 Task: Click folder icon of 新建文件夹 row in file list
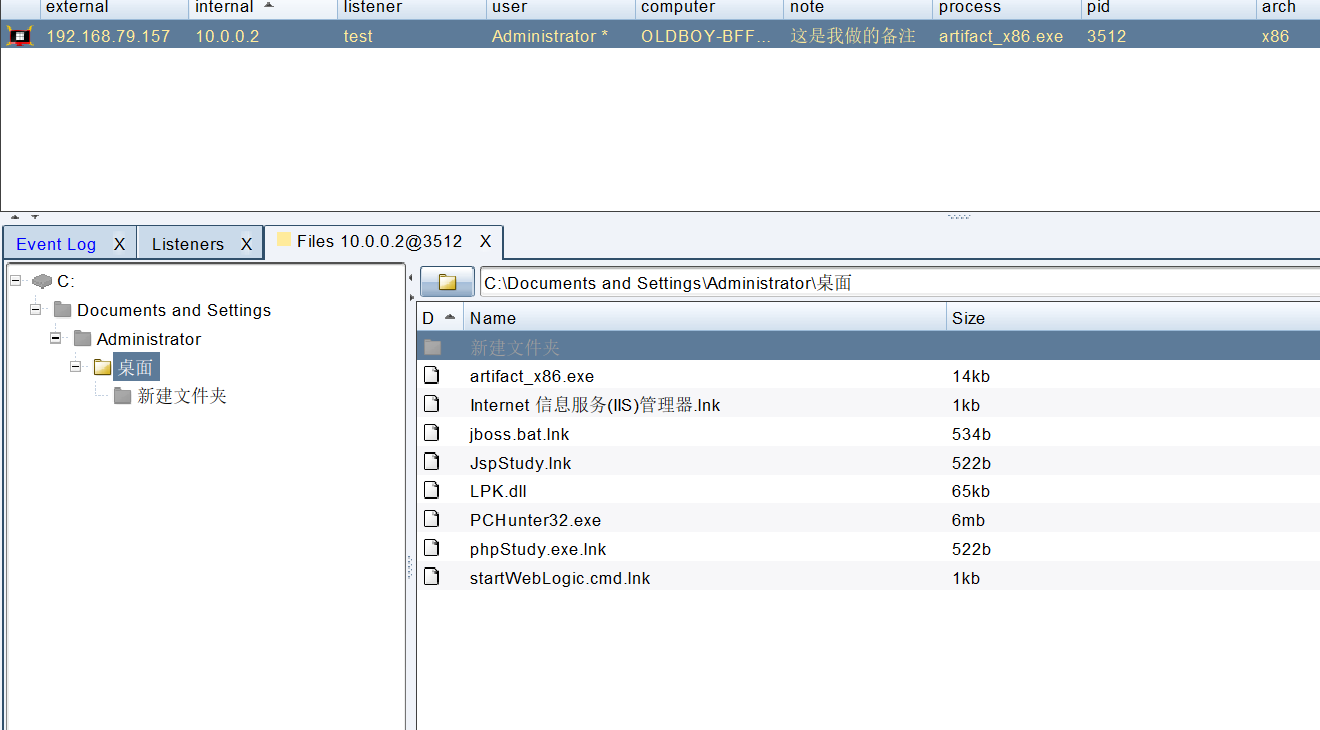432,347
